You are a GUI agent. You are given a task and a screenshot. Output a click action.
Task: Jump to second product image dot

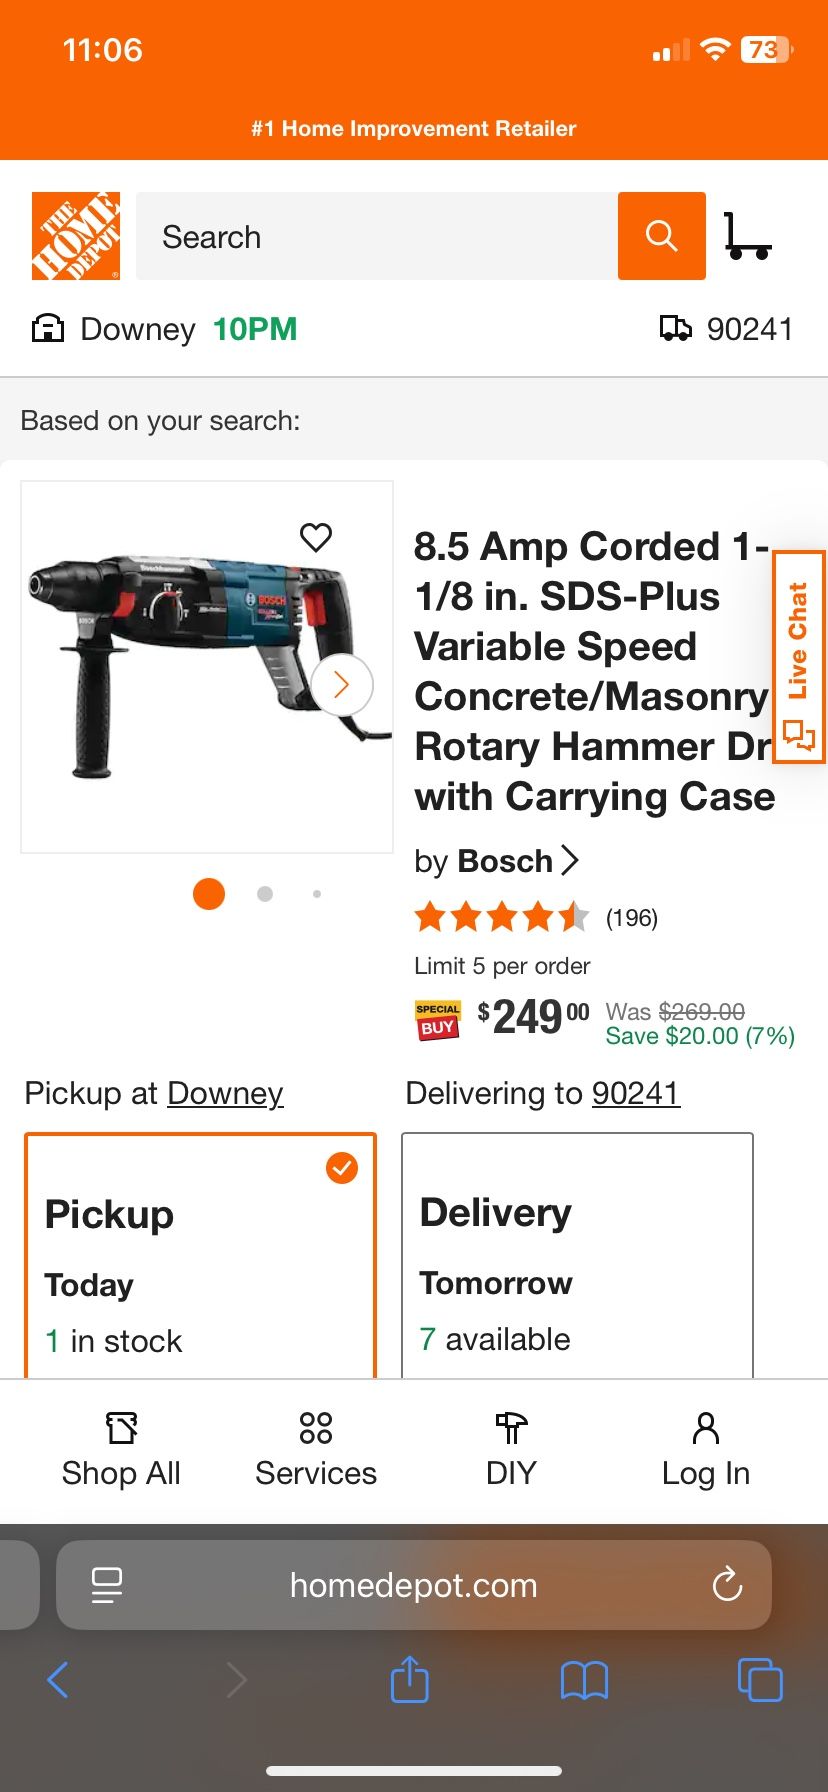coord(265,894)
